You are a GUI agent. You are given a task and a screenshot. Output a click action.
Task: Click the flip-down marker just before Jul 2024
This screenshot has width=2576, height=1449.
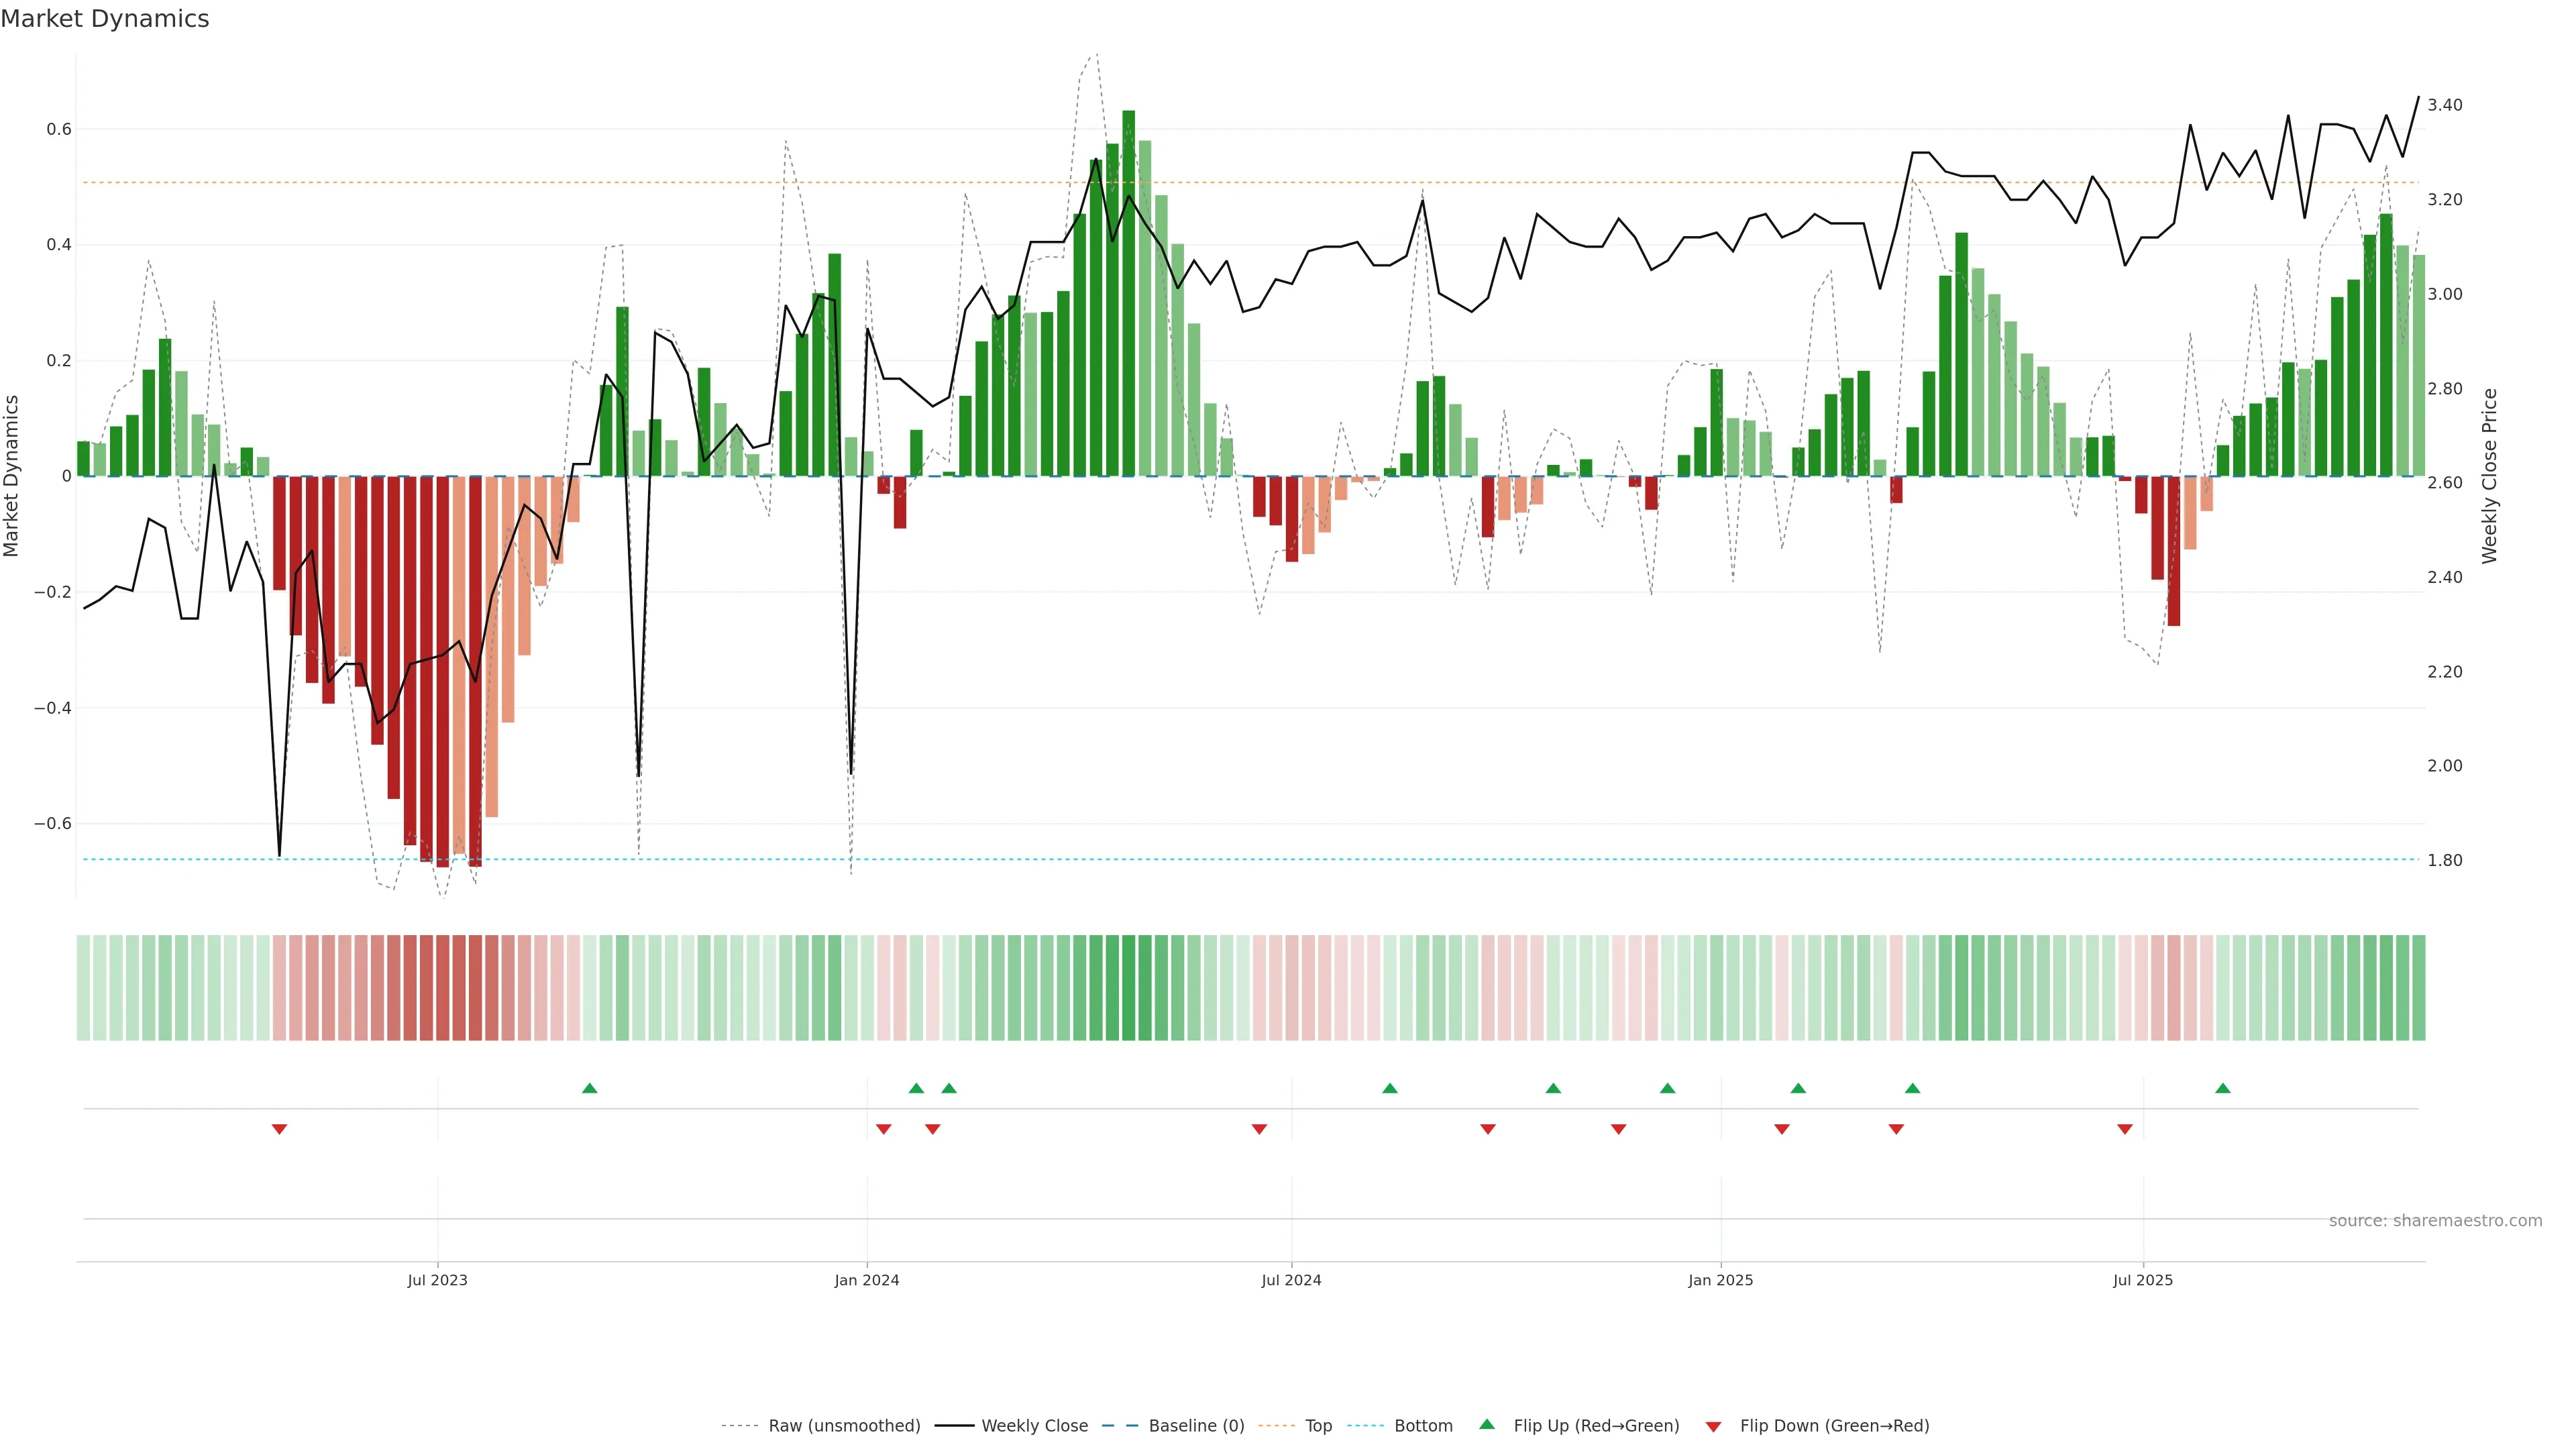[1259, 1129]
